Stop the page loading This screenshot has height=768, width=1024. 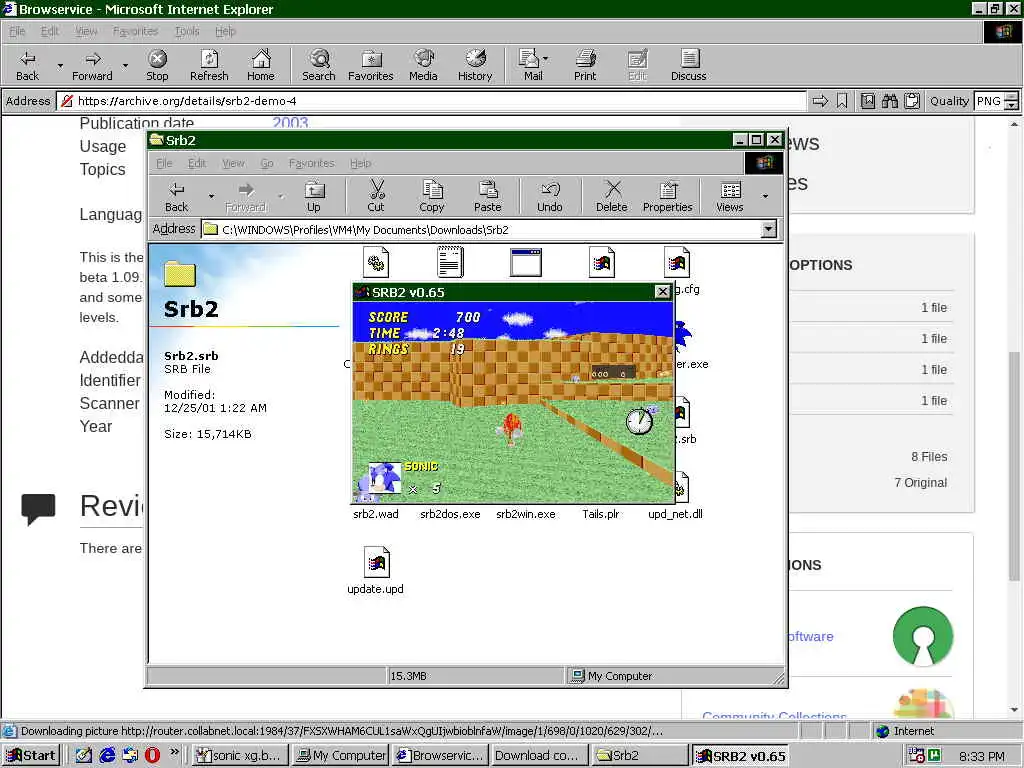tap(157, 65)
